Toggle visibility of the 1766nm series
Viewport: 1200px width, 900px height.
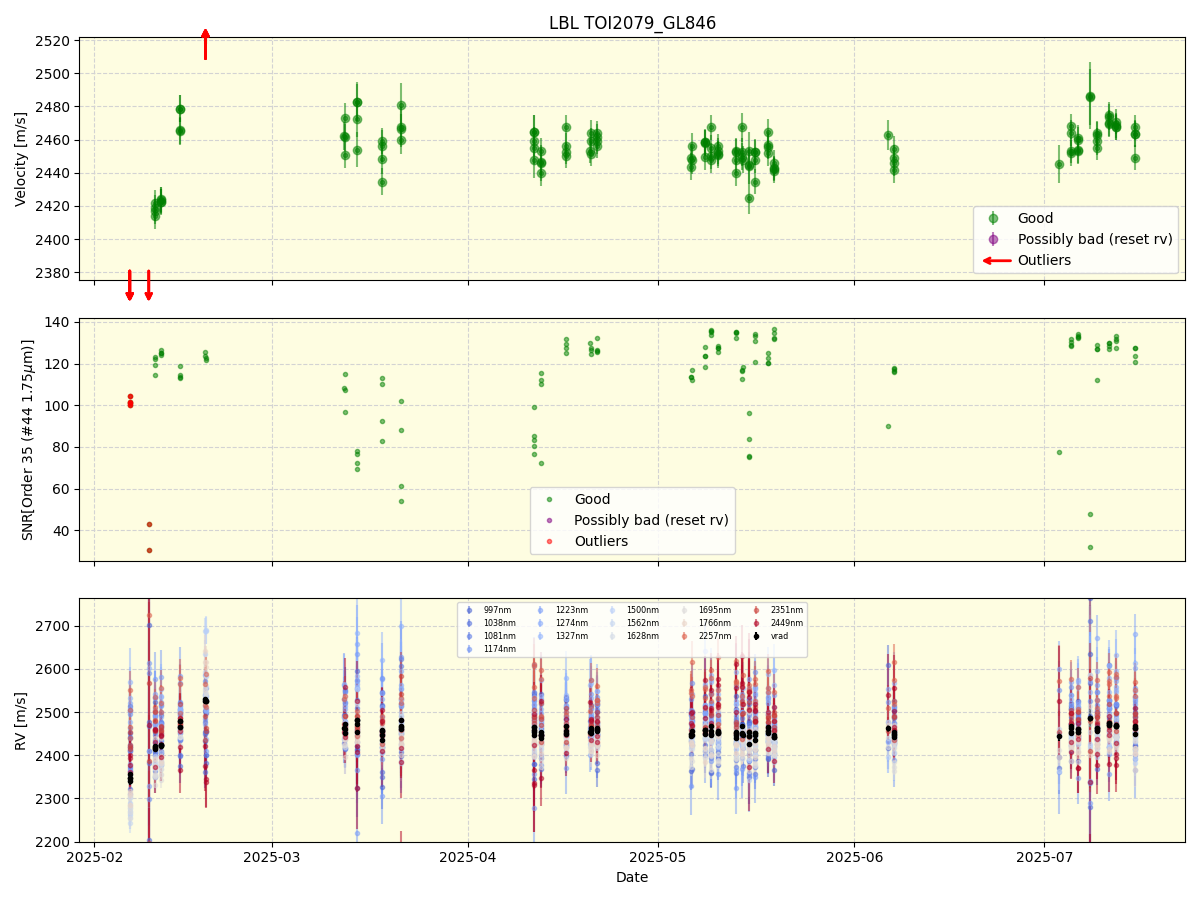683,623
